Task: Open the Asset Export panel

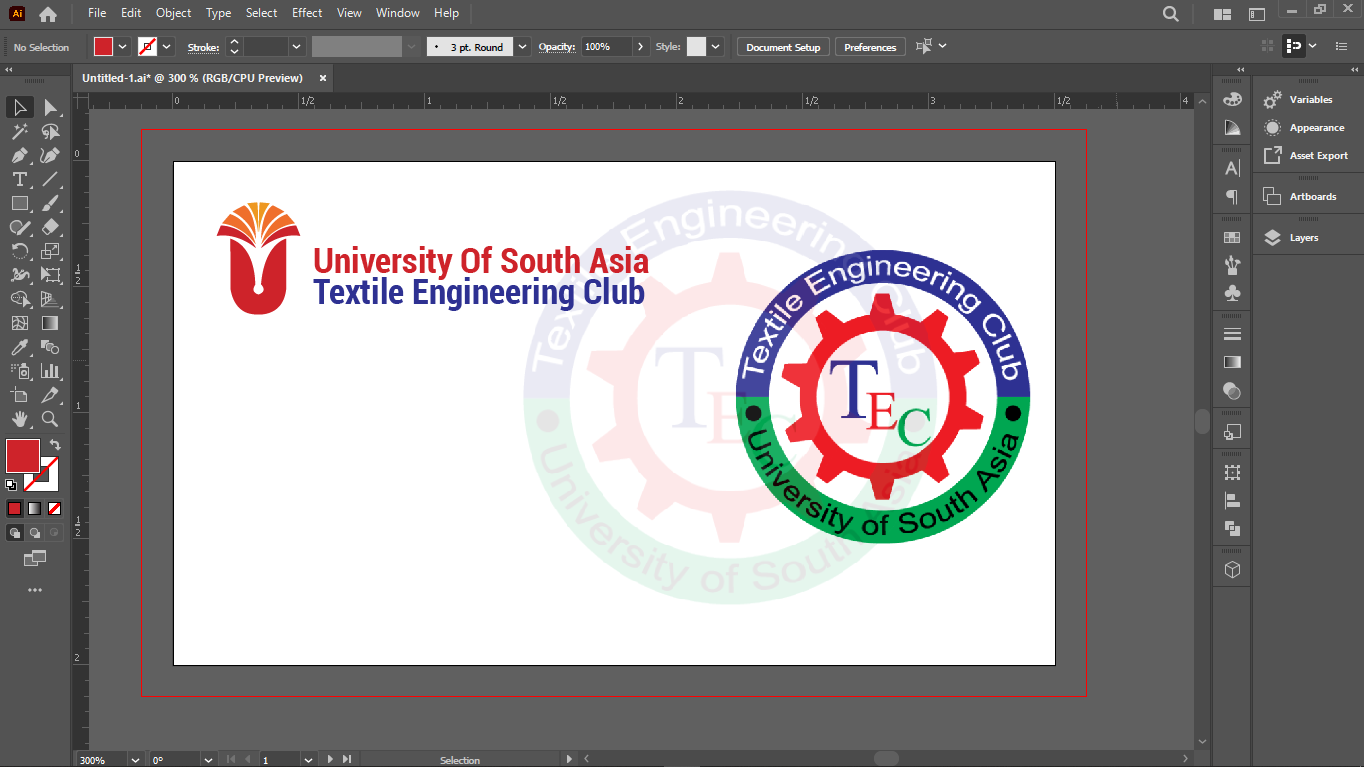Action: pos(1304,156)
